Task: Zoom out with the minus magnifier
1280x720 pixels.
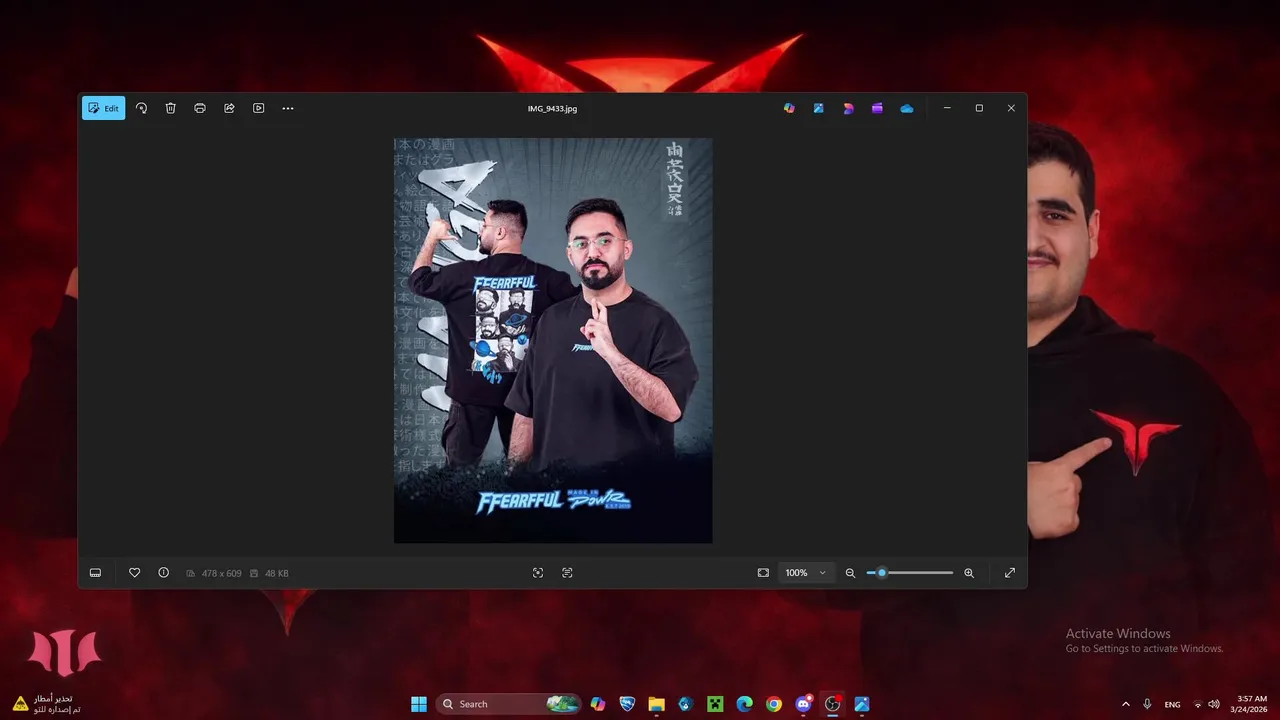Action: click(x=850, y=573)
